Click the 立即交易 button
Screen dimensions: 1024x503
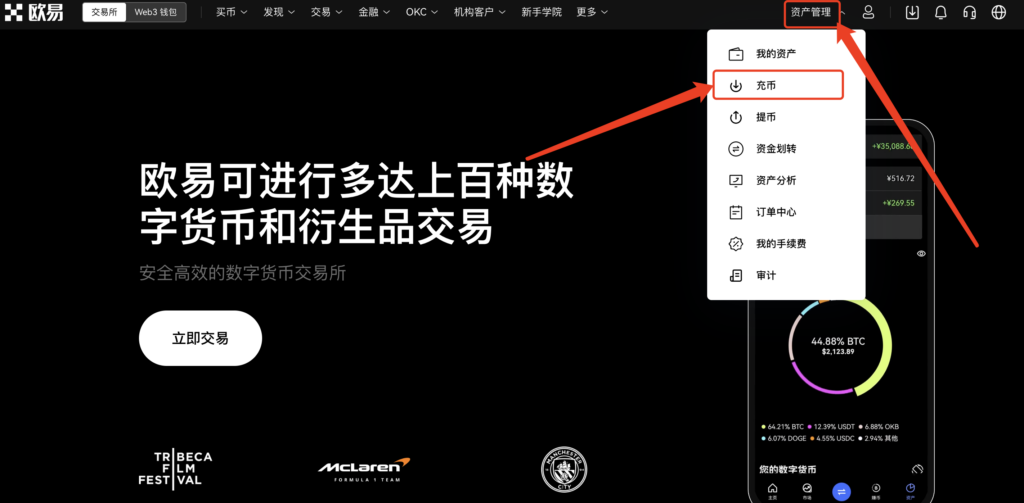point(200,338)
